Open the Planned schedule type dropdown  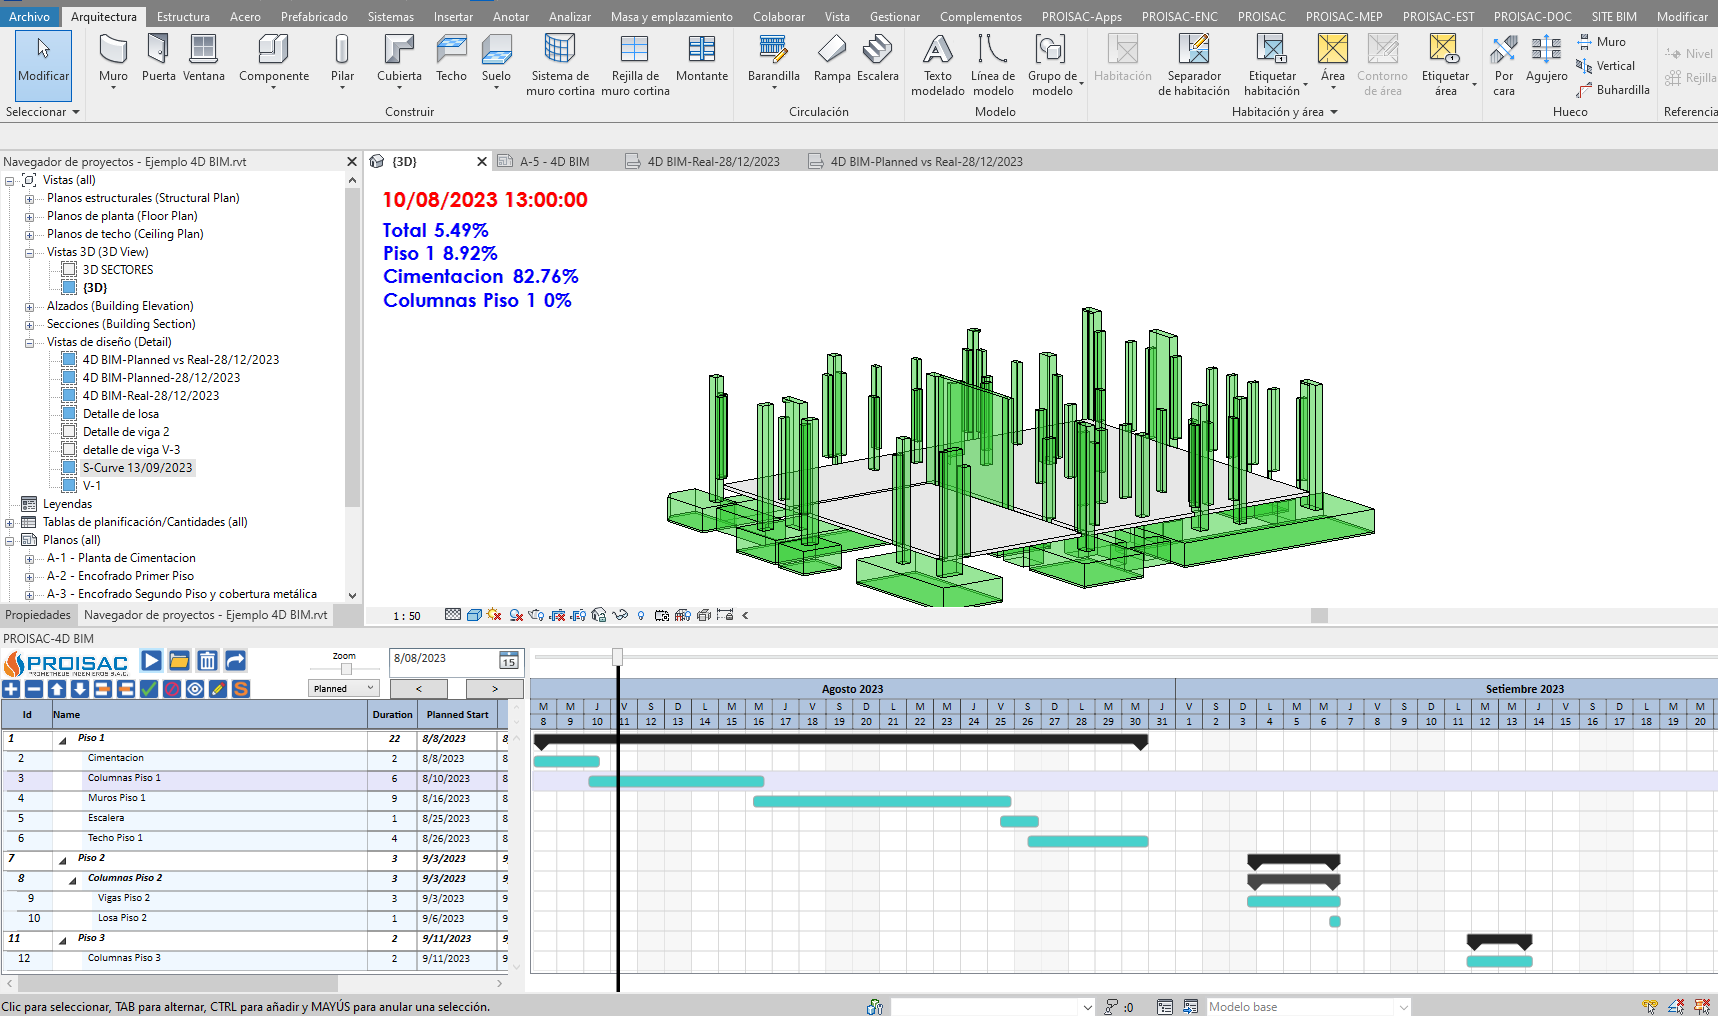point(344,688)
